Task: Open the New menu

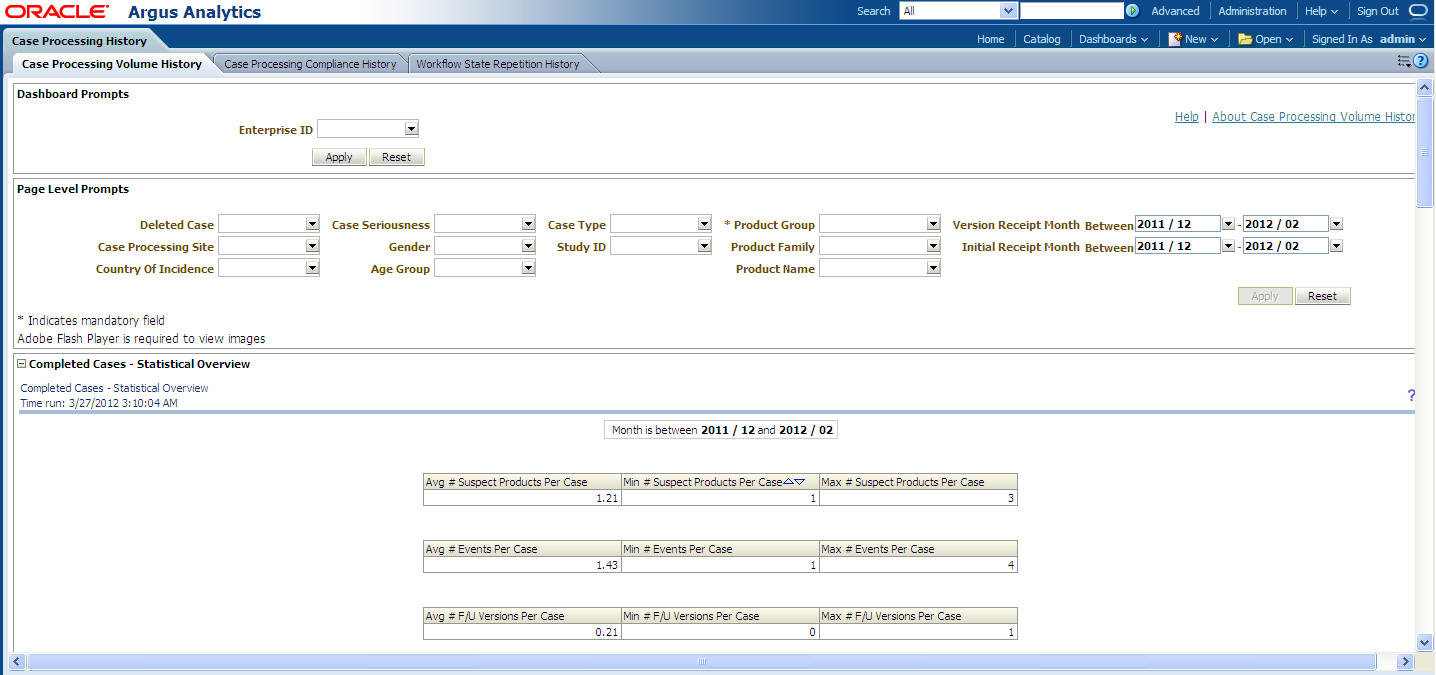Action: point(1193,39)
